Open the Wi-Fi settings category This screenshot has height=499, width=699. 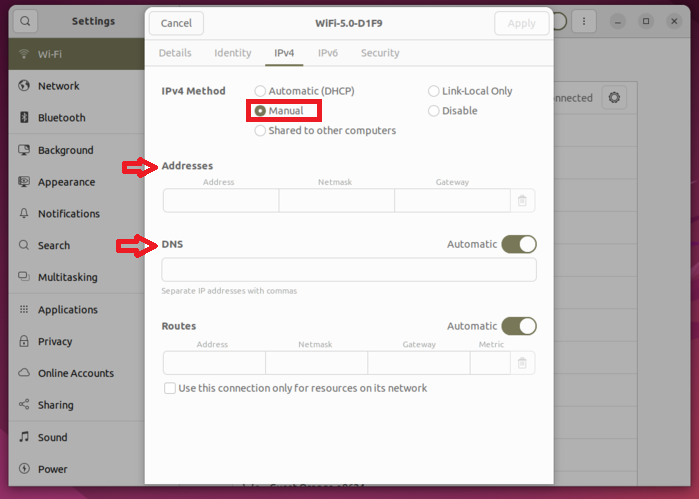click(76, 54)
